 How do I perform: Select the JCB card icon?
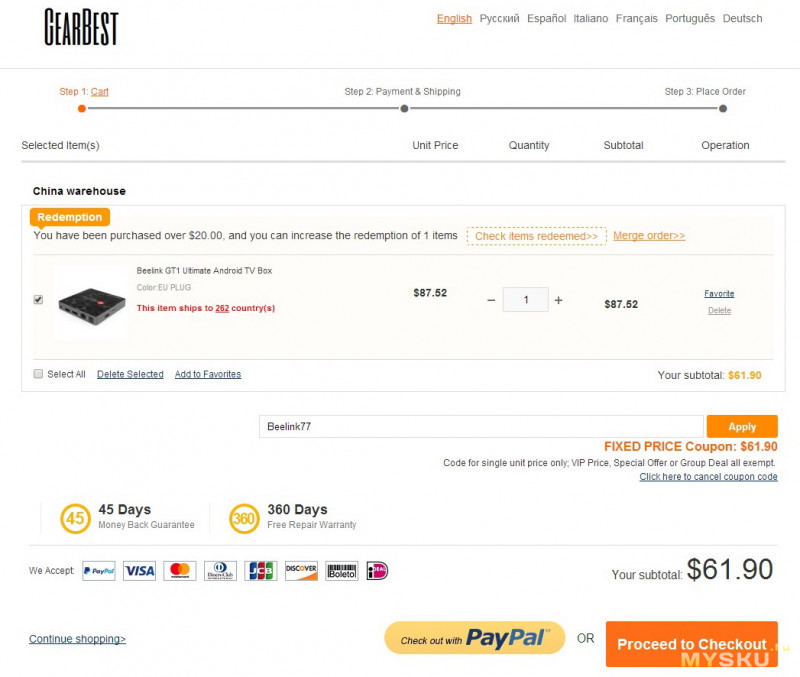tap(261, 571)
